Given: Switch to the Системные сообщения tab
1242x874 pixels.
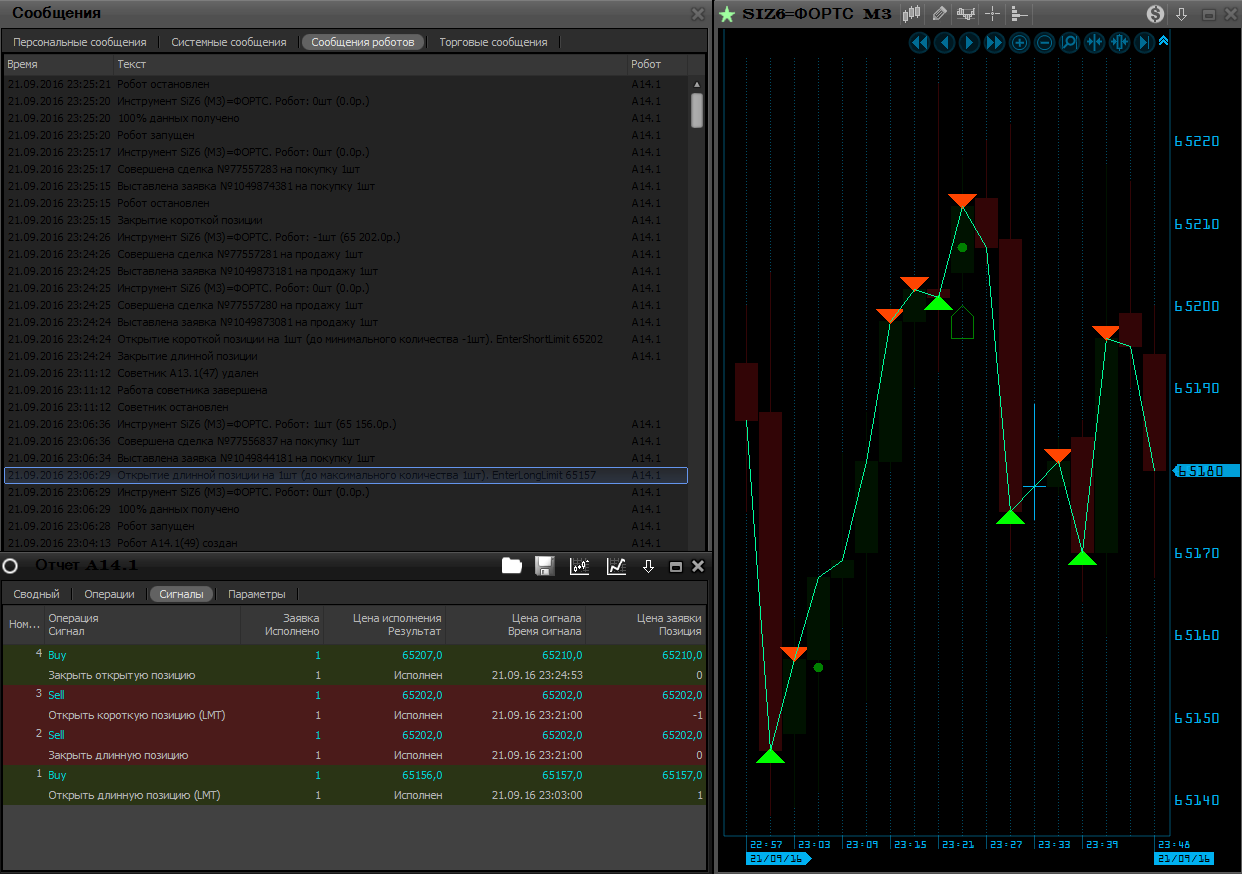Looking at the screenshot, I should [228, 42].
